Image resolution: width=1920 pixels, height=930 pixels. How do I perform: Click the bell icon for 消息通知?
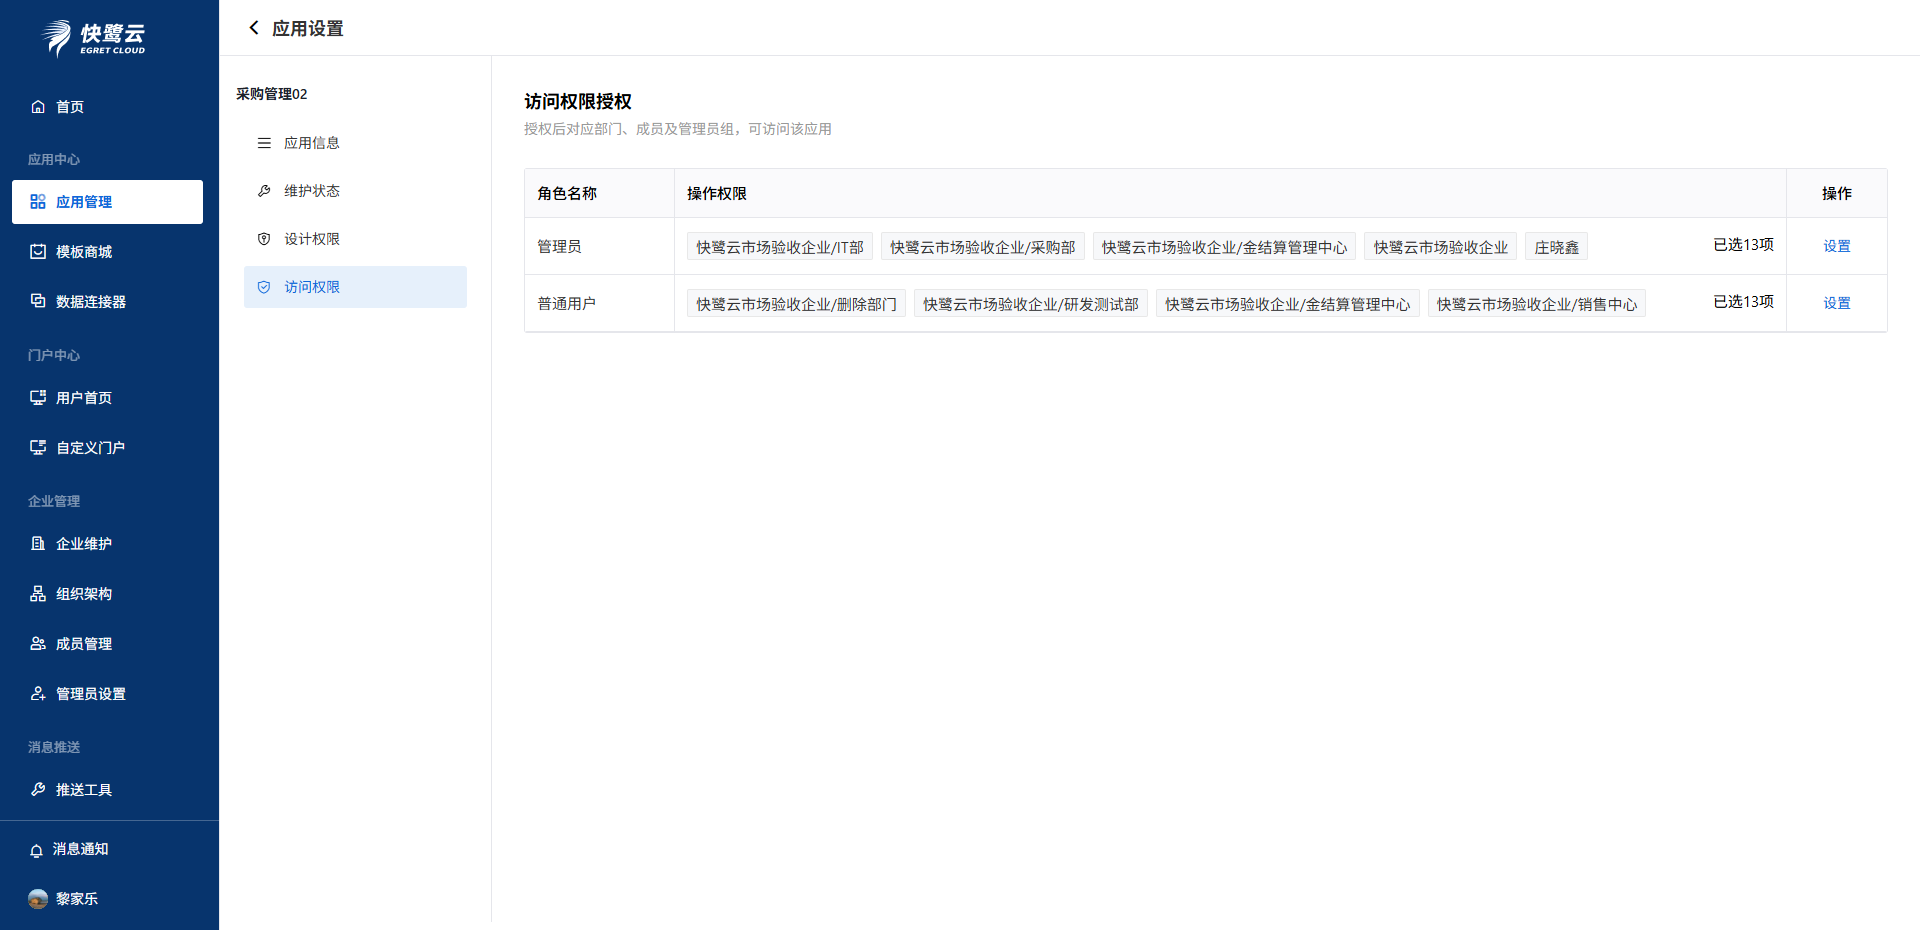click(x=37, y=850)
